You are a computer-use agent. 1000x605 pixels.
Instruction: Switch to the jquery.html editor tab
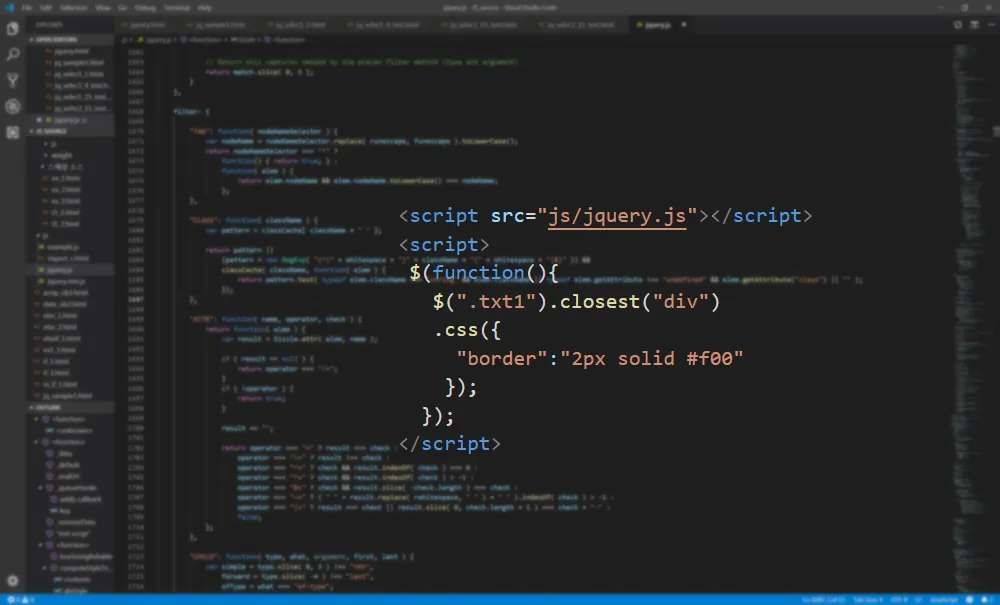click(147, 25)
